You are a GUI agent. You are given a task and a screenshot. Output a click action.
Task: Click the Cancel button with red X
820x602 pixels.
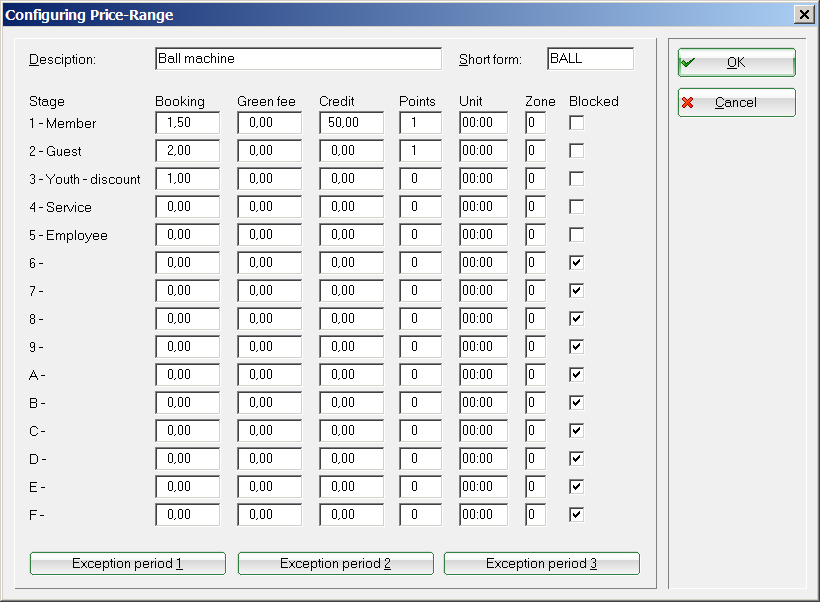736,102
